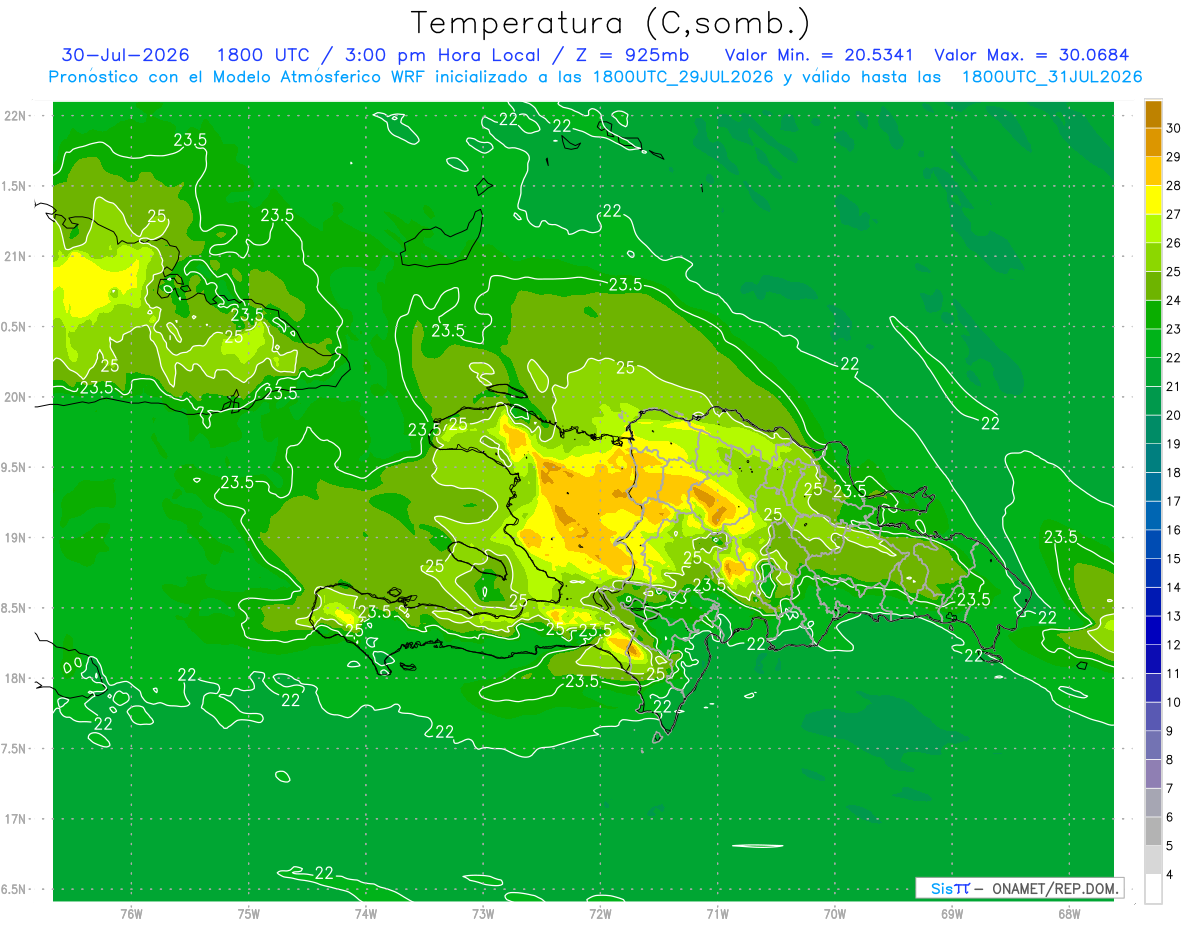
Task: Pick the lime swatch between 26 and 27
Action: tap(1153, 229)
